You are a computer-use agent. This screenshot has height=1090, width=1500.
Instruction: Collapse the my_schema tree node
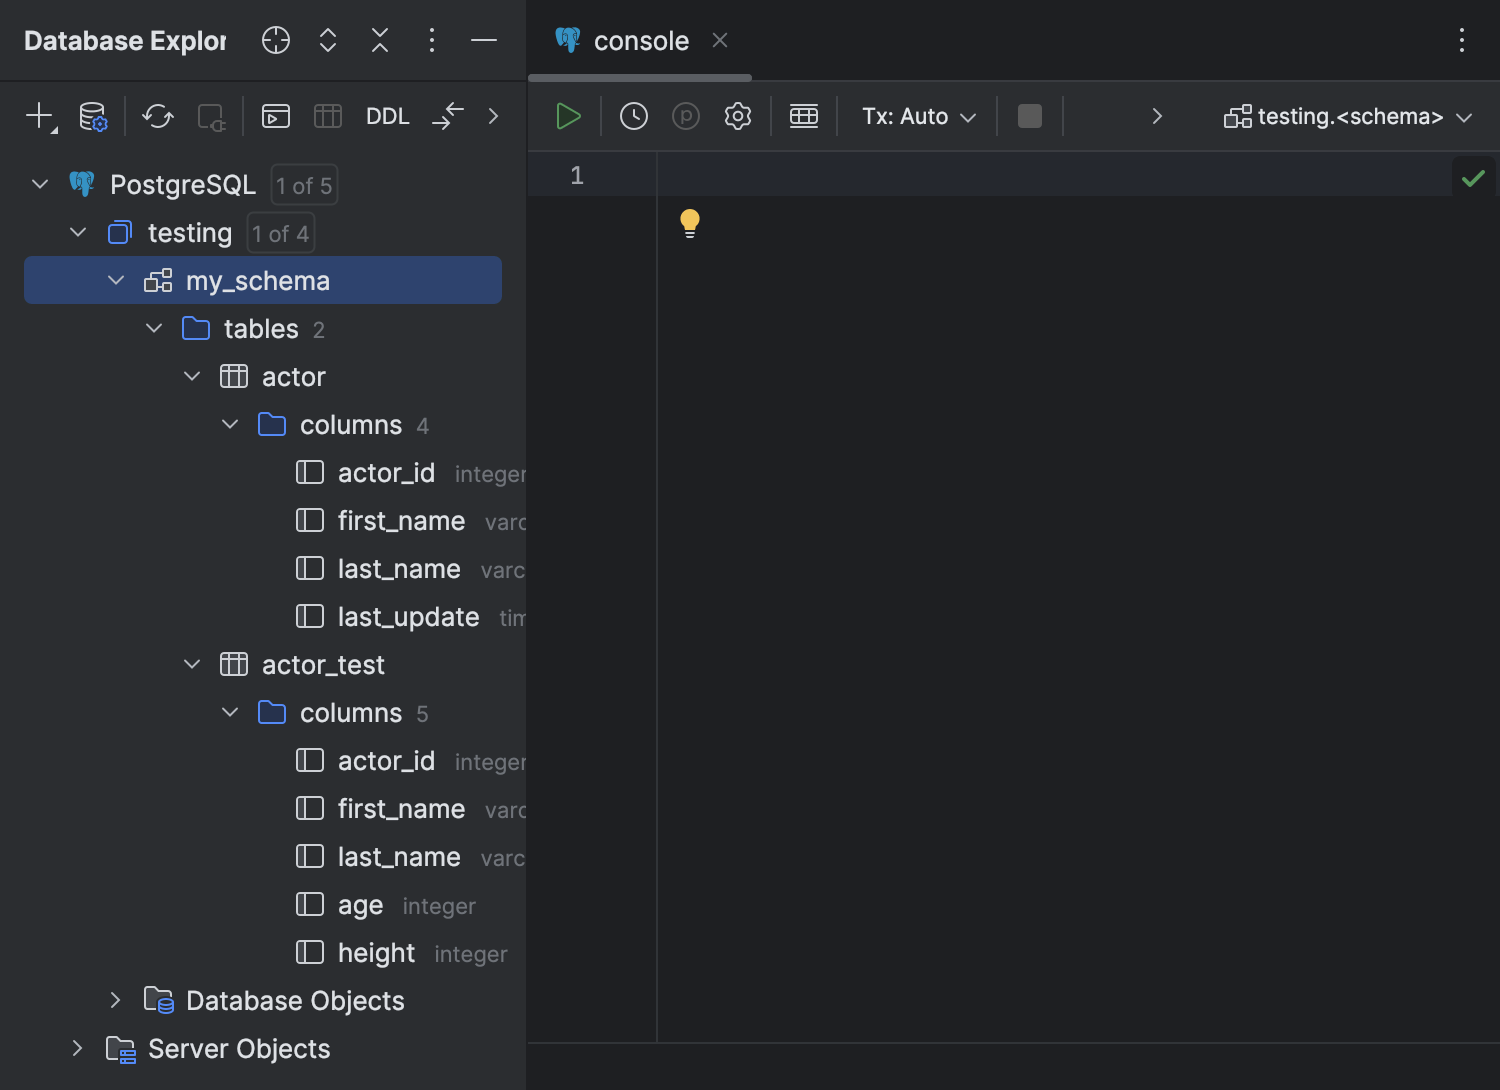coord(116,280)
